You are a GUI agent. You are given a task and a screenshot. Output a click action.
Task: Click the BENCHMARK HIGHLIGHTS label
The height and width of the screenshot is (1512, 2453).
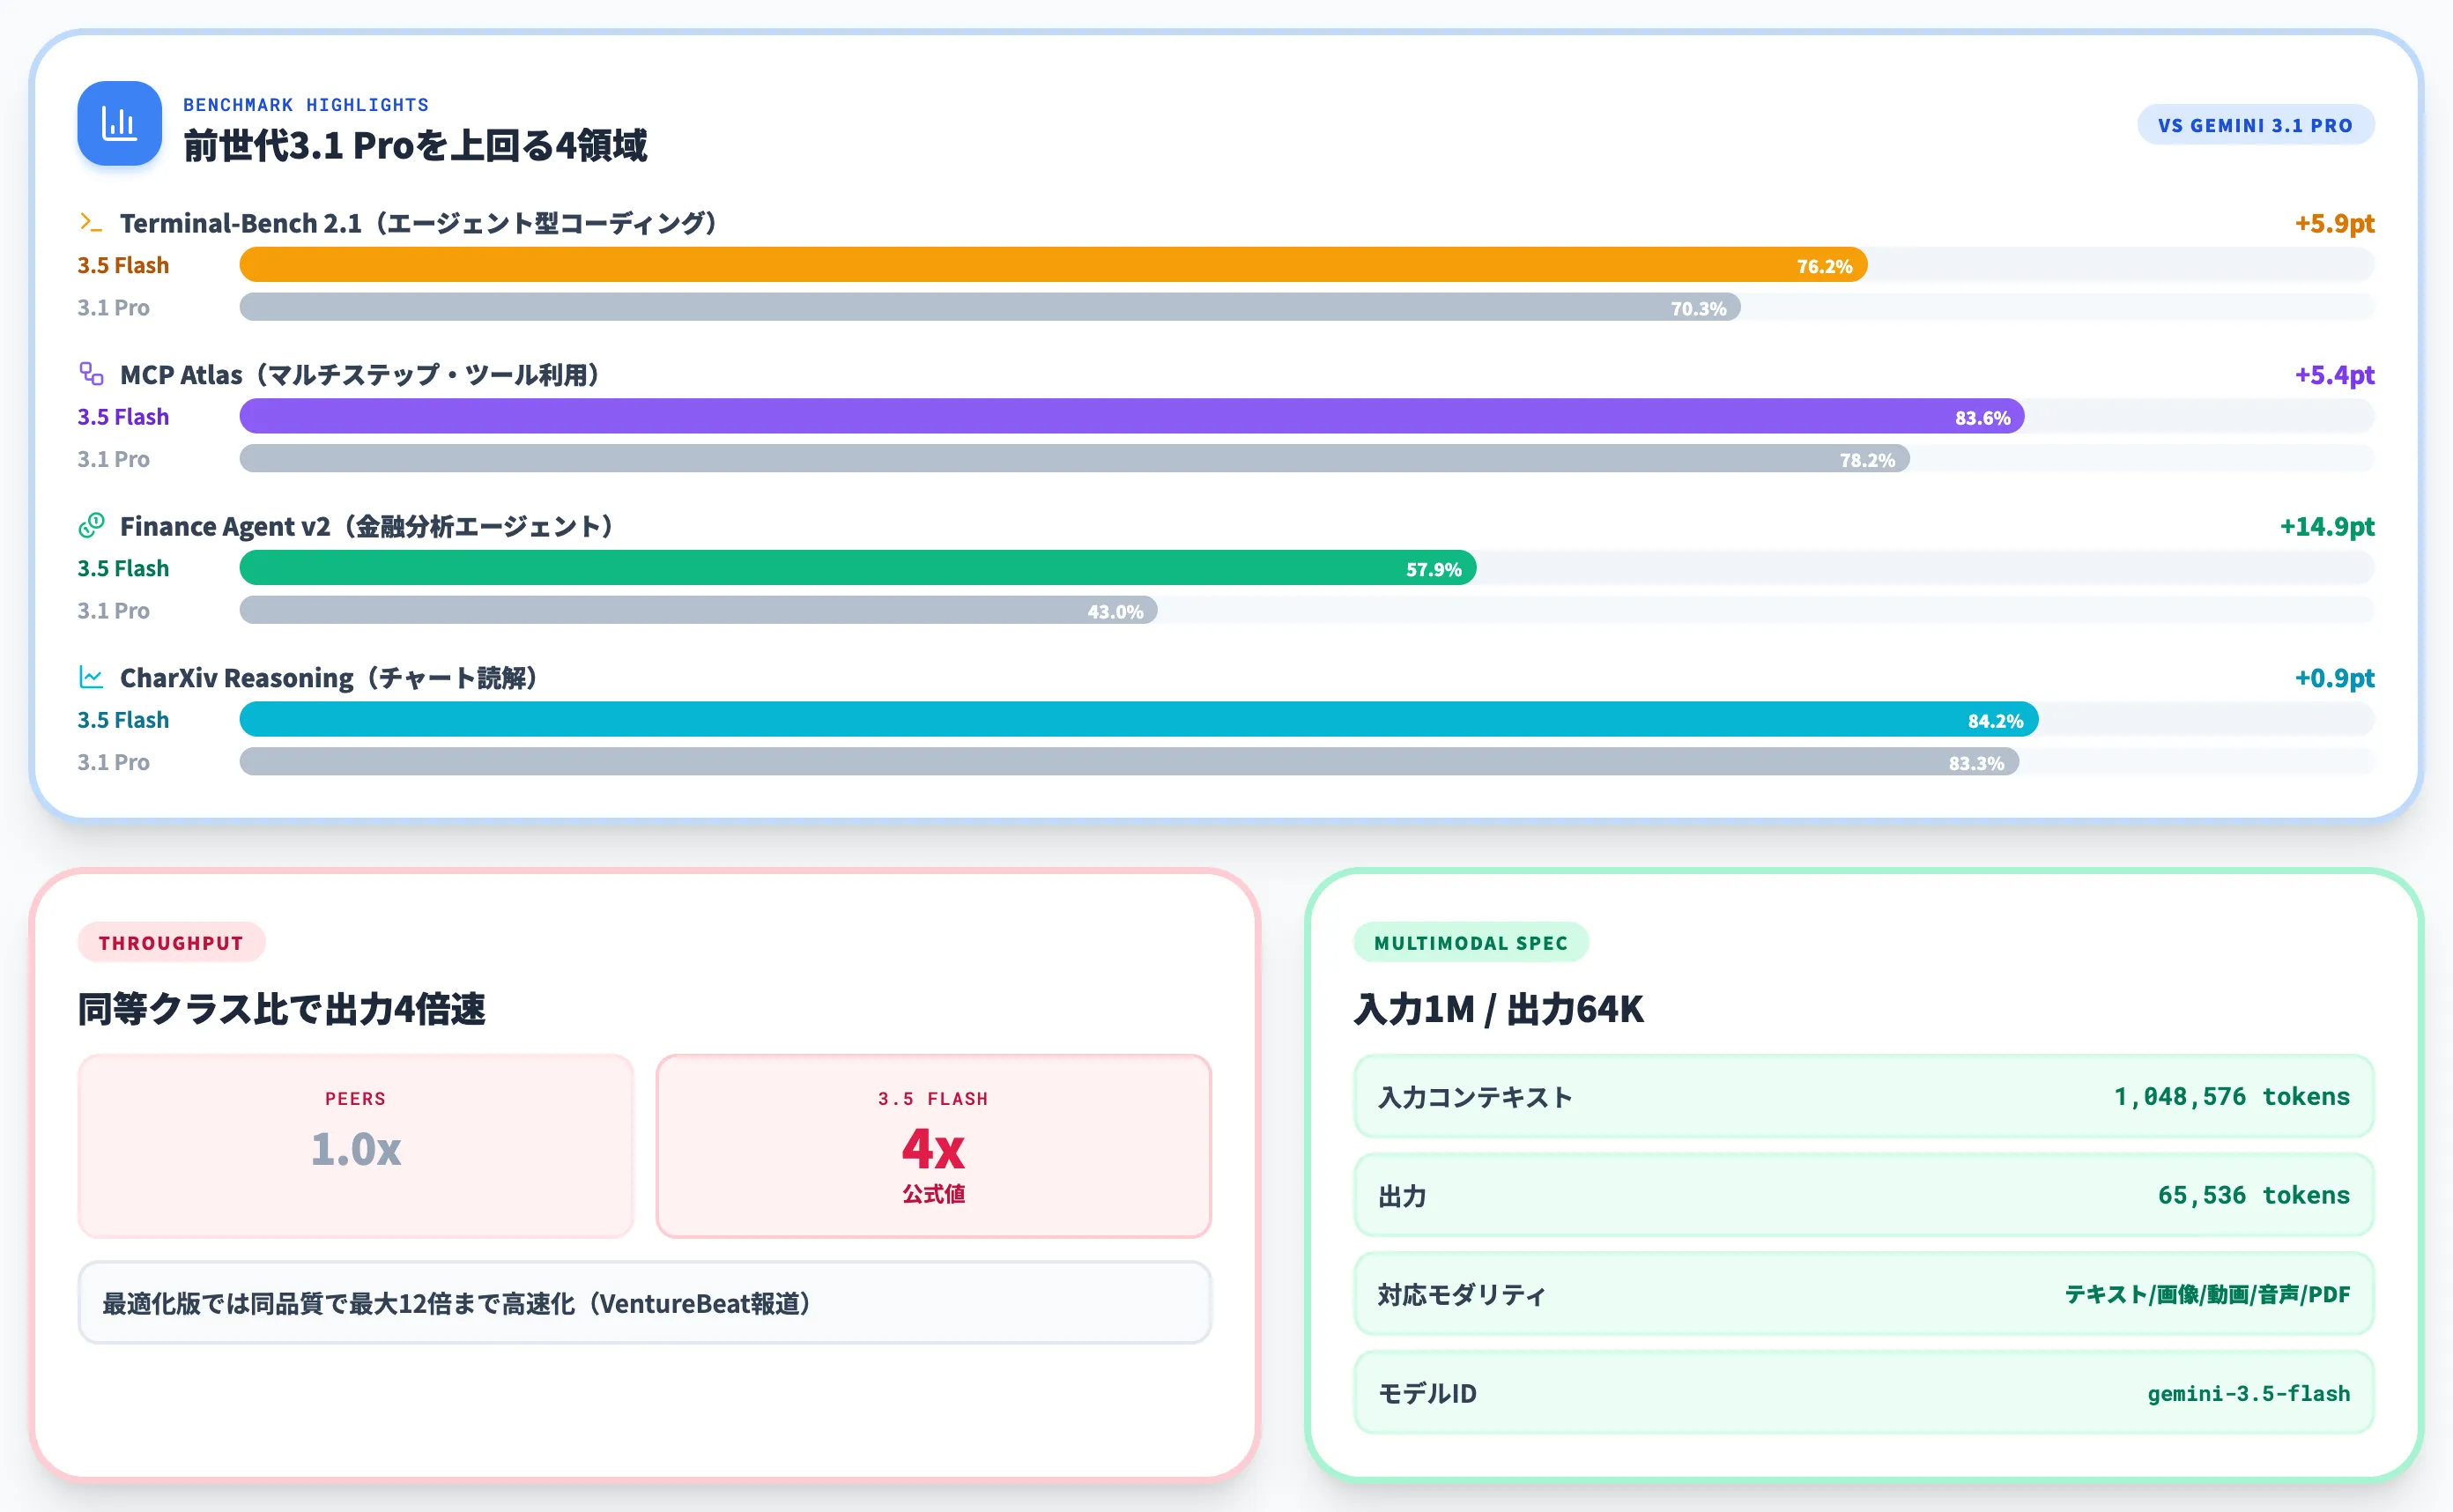pyautogui.click(x=306, y=104)
